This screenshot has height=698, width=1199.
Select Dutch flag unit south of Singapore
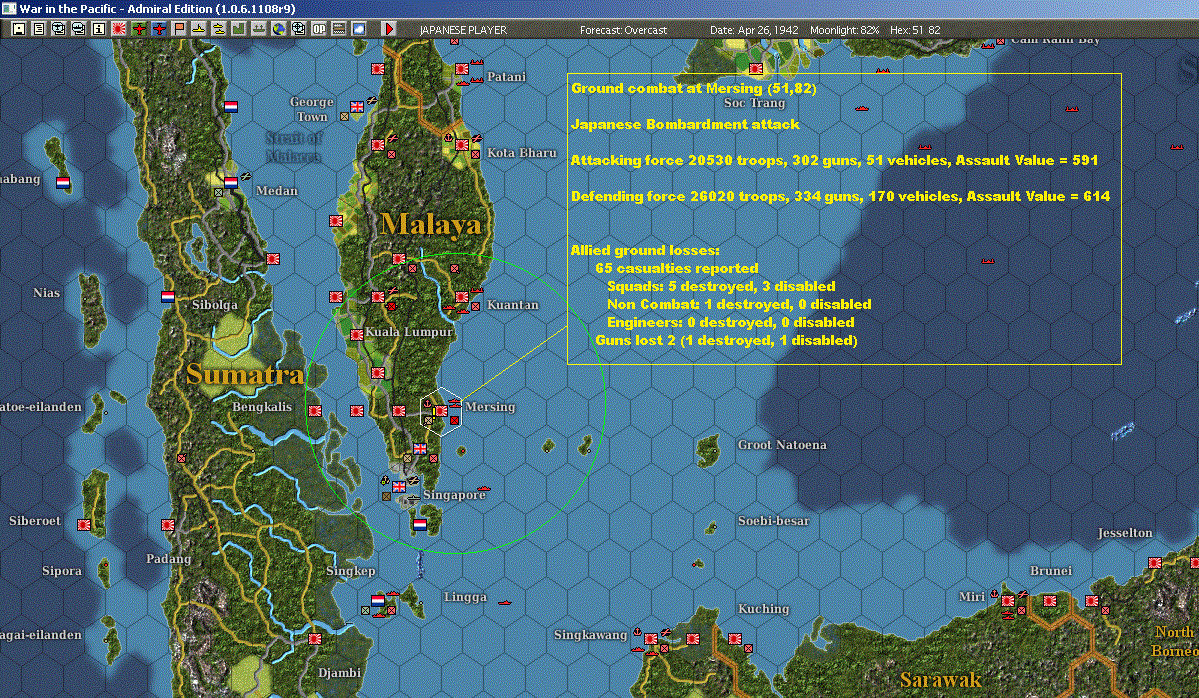[x=420, y=525]
